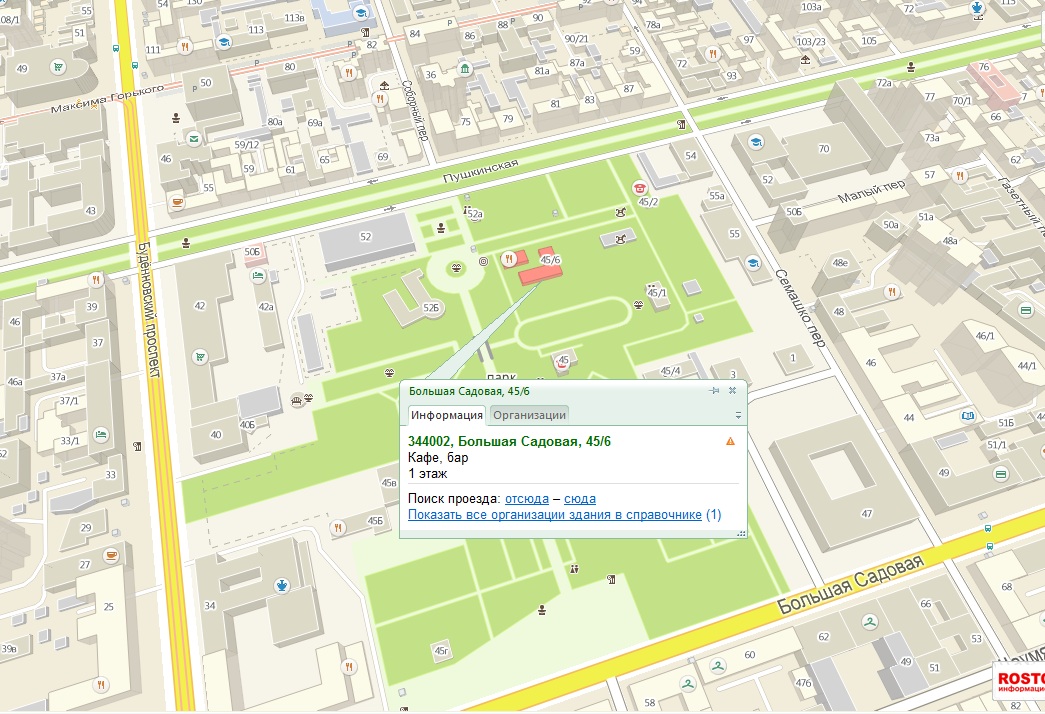Click the graduation cap icon on building 70
The width and height of the screenshot is (1045, 714).
757,142
